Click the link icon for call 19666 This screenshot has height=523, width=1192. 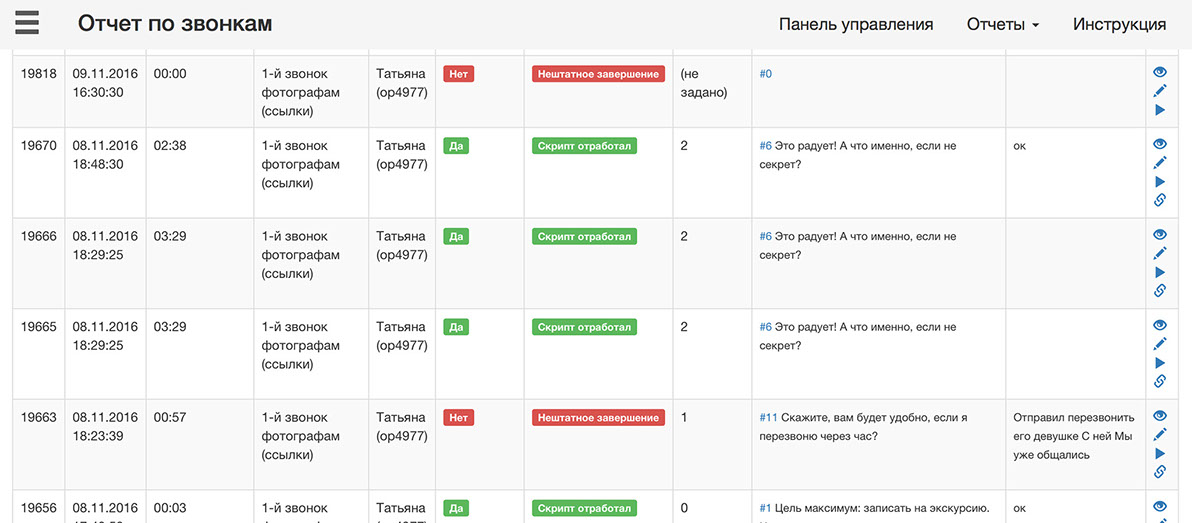[x=1160, y=291]
